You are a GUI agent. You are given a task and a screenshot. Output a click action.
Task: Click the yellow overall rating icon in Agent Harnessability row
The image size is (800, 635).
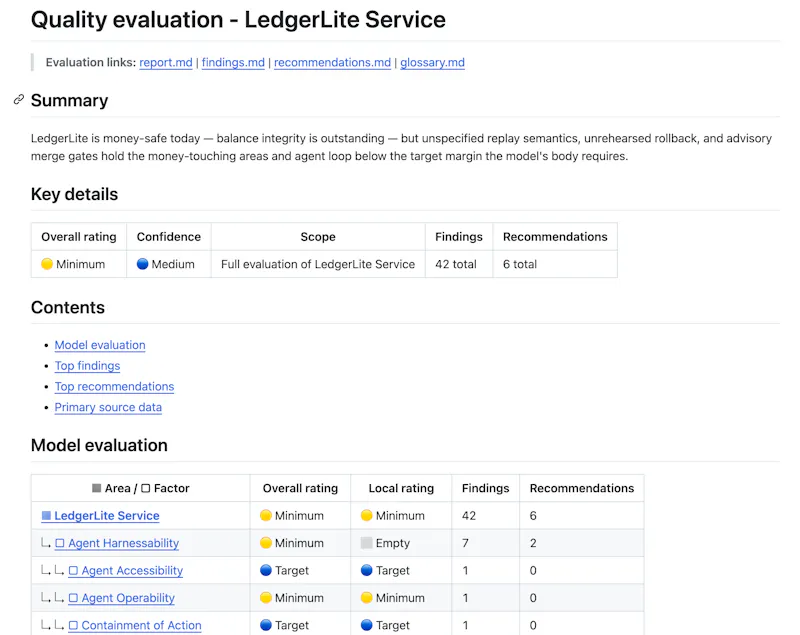(265, 543)
